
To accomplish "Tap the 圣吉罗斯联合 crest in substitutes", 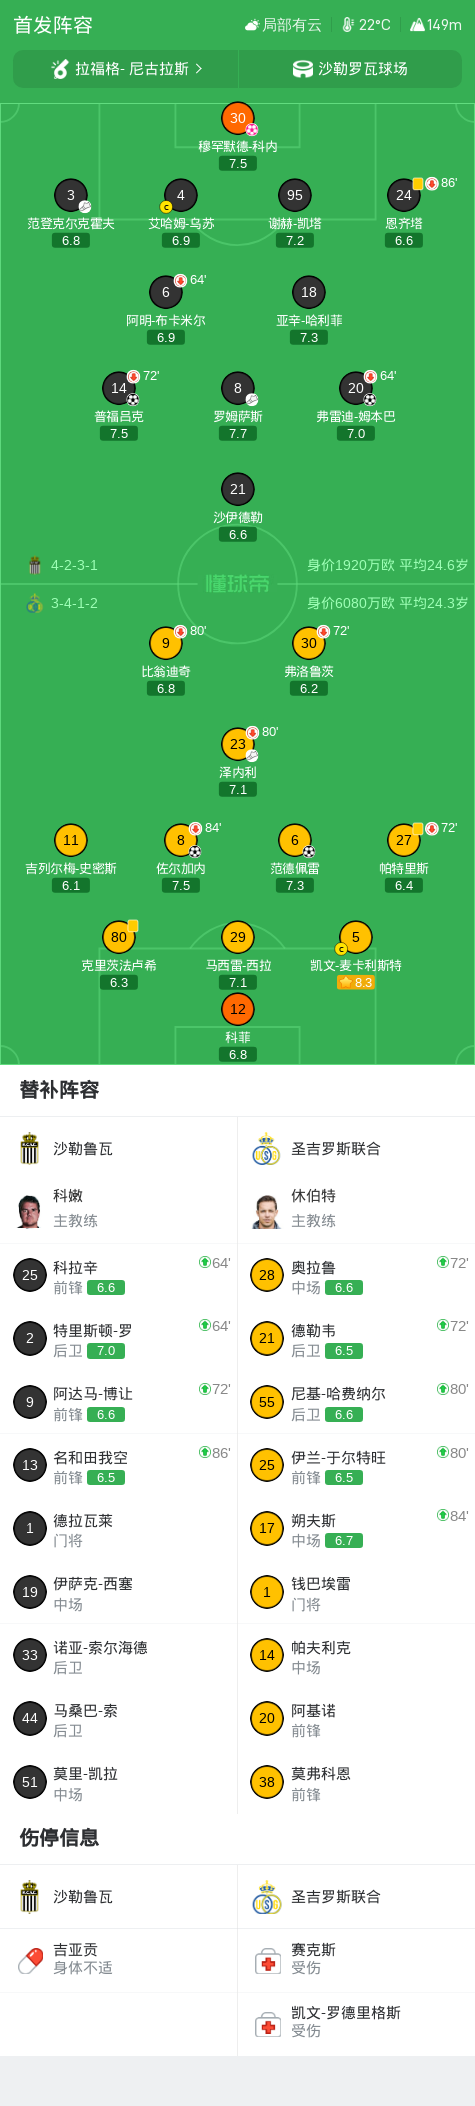I will click(266, 1149).
